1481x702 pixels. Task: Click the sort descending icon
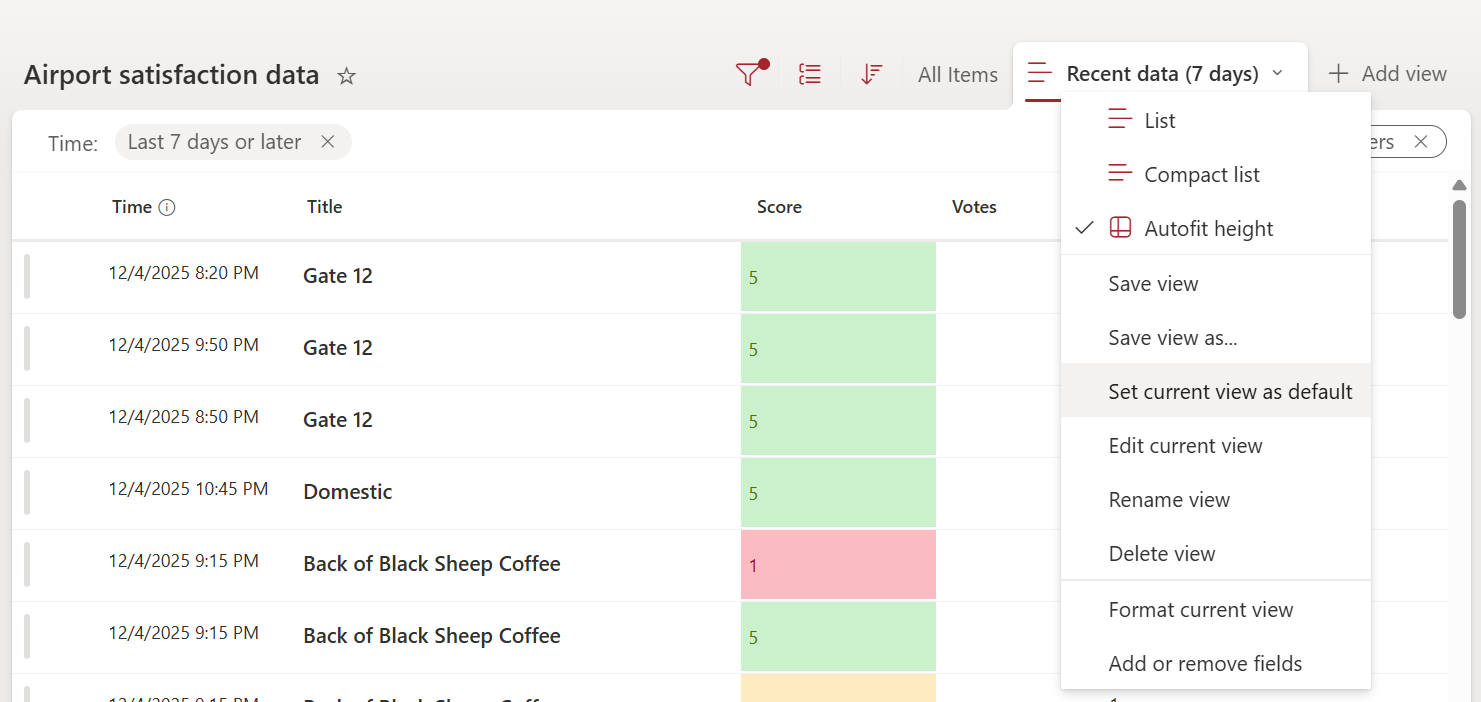(871, 74)
